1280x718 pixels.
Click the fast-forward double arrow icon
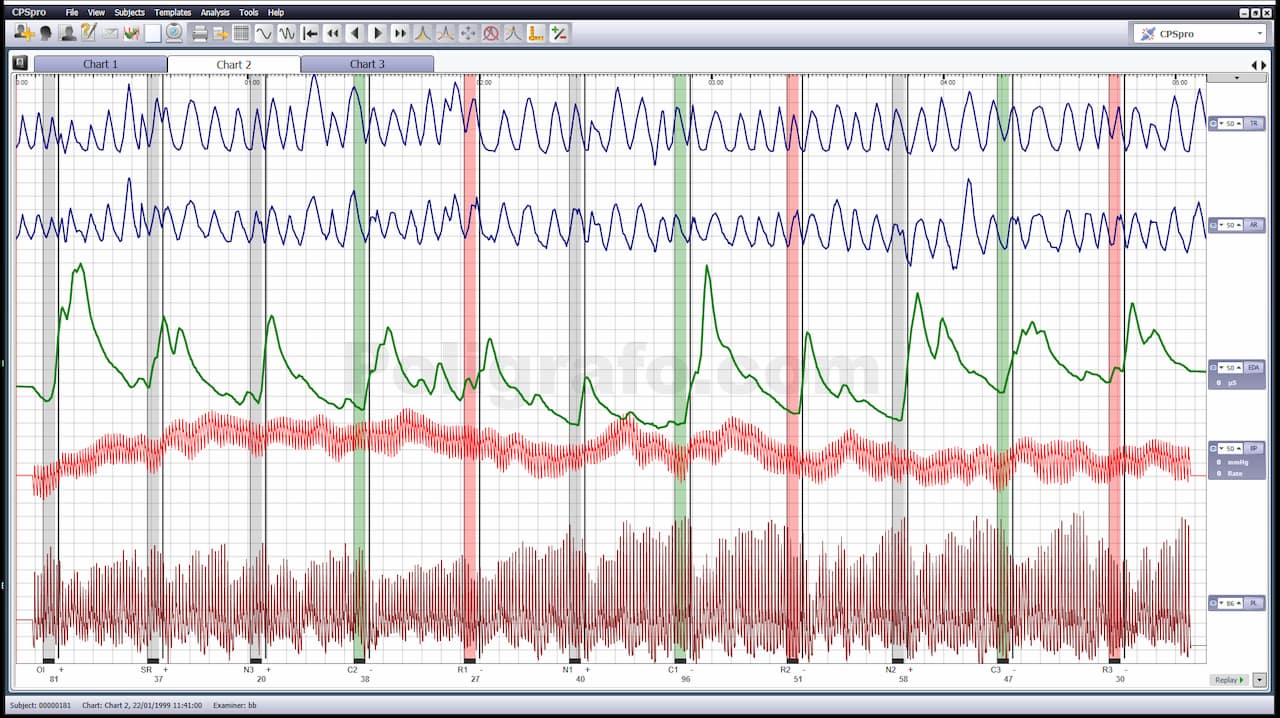(x=400, y=33)
